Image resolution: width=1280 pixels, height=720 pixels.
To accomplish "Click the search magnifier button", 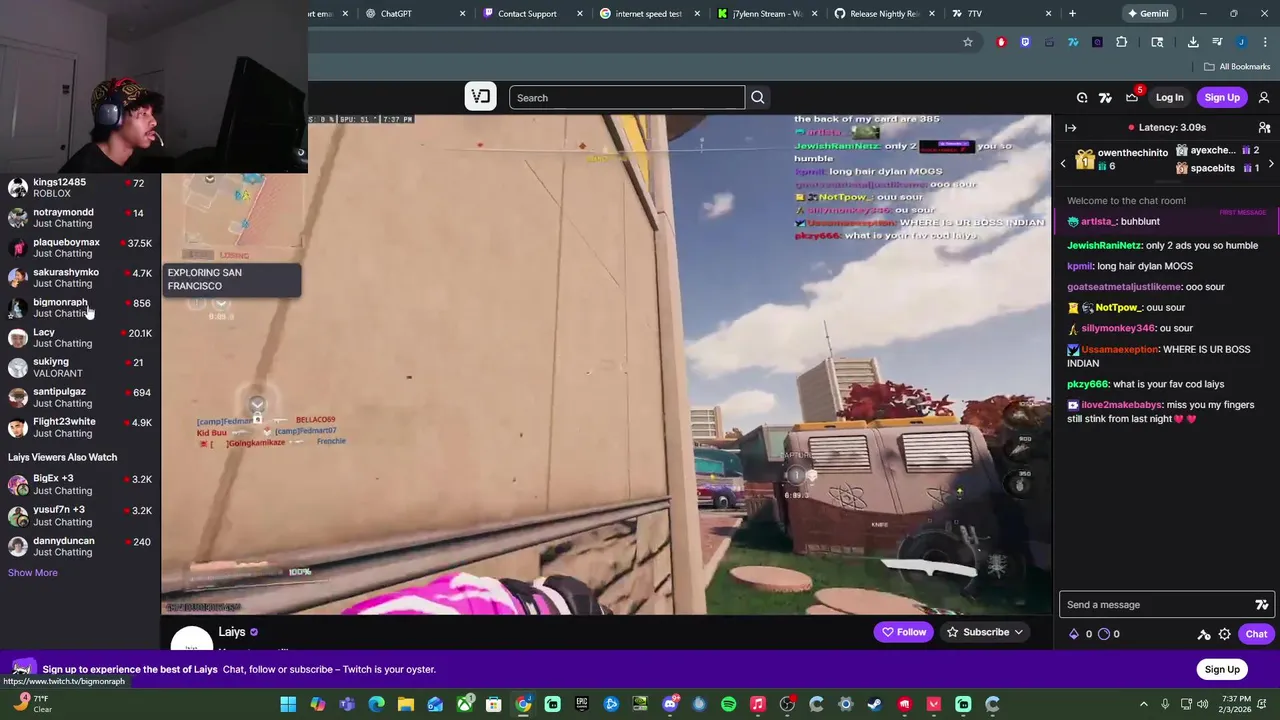I will (x=758, y=98).
